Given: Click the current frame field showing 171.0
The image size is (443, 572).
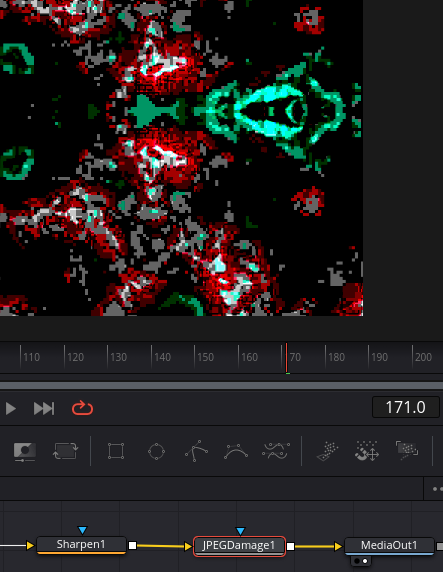Looking at the screenshot, I should point(405,407).
